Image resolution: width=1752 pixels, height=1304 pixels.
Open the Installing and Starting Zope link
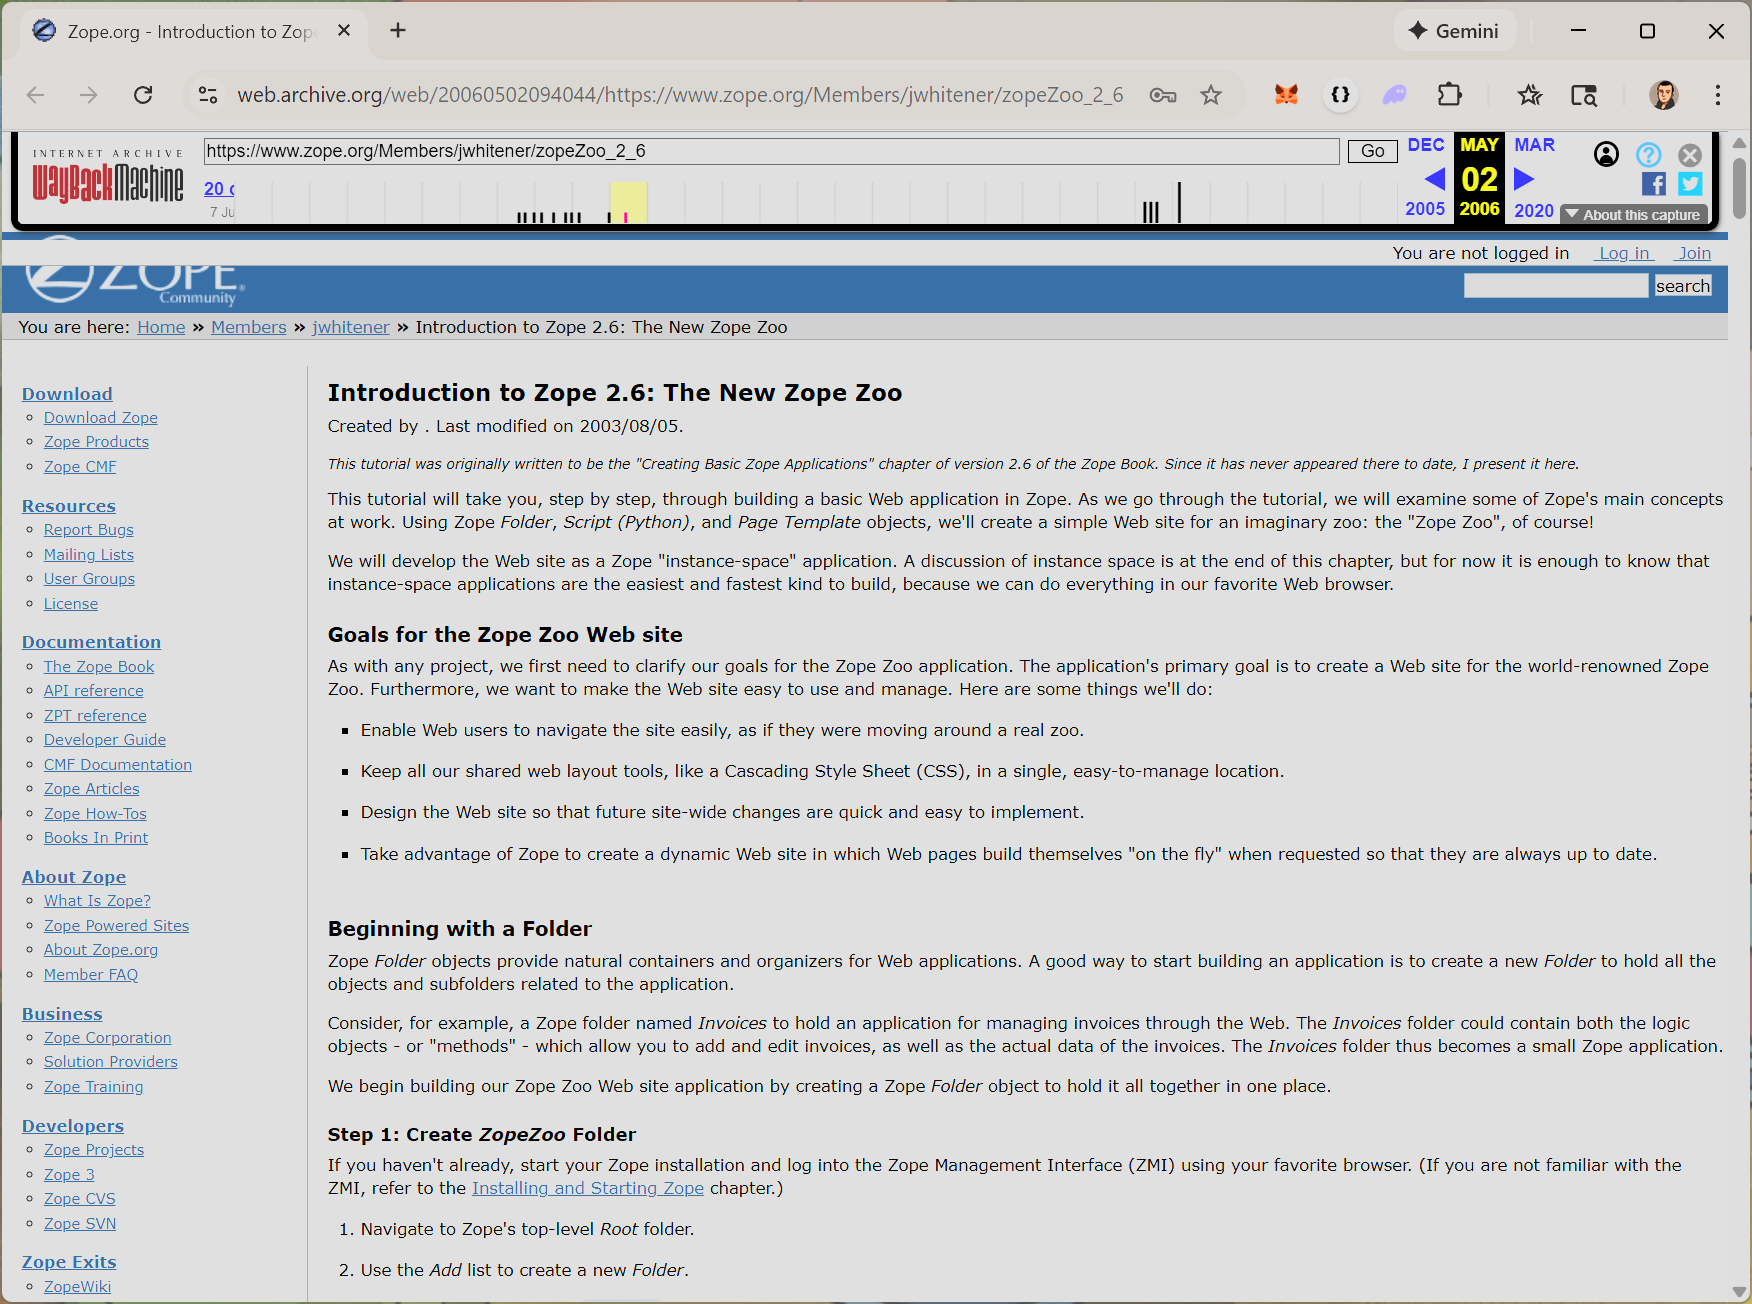pyautogui.click(x=587, y=1188)
